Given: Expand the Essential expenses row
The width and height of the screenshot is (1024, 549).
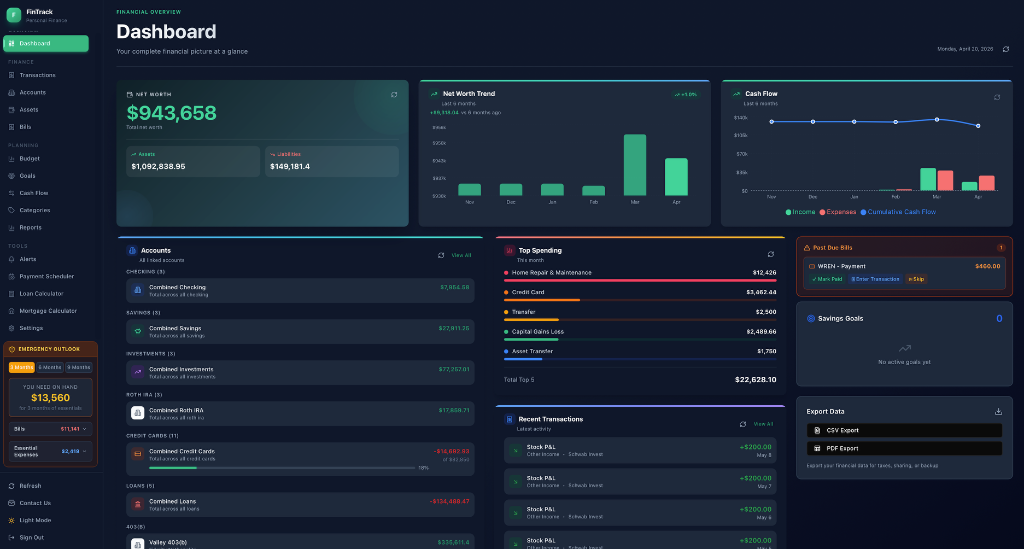Looking at the screenshot, I should pos(50,451).
